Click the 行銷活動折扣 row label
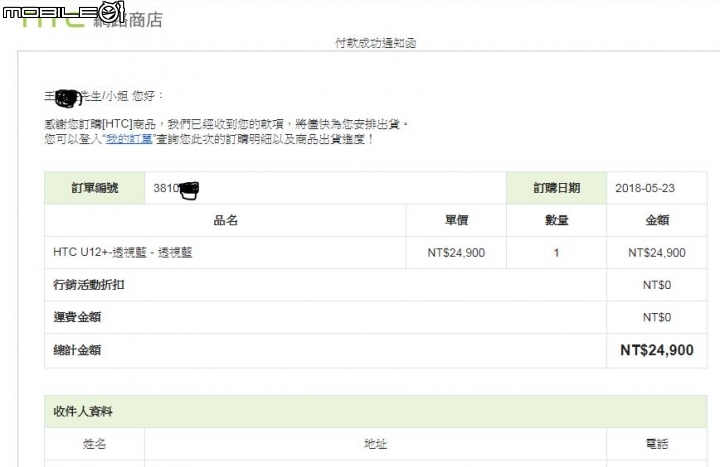This screenshot has height=467, width=720. point(89,285)
